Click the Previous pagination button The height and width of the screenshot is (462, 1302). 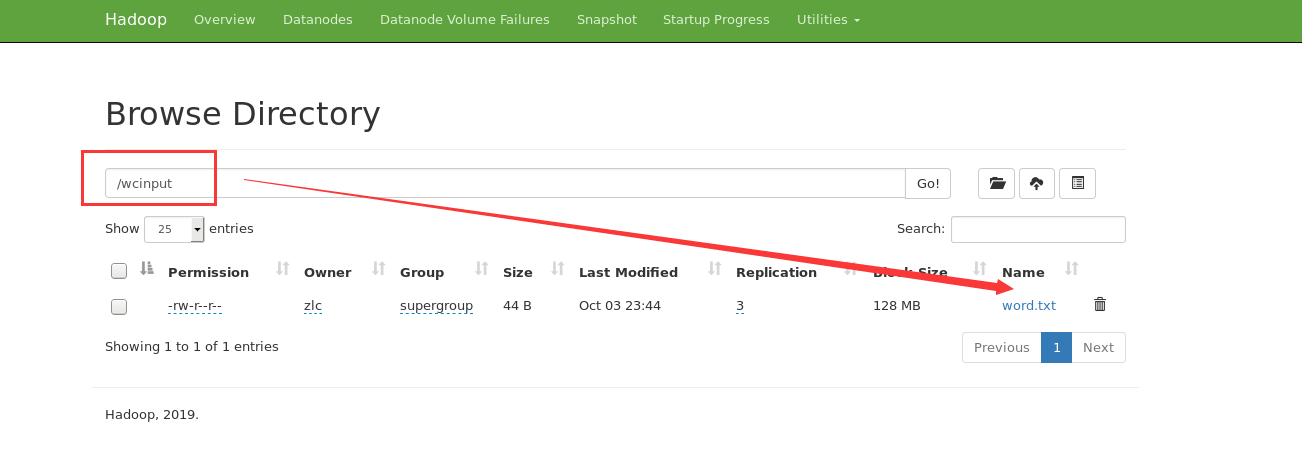tap(1002, 348)
